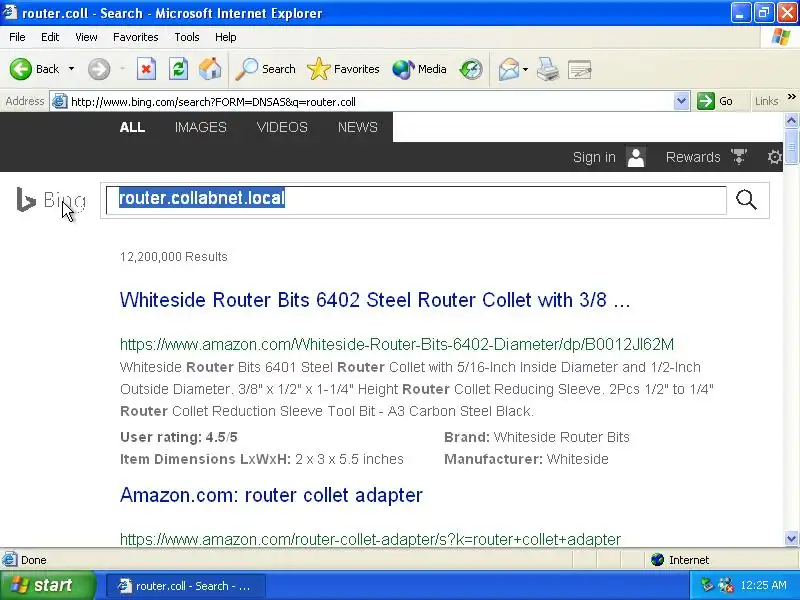
Task: Open the Mail dropdown arrow
Action: [526, 69]
